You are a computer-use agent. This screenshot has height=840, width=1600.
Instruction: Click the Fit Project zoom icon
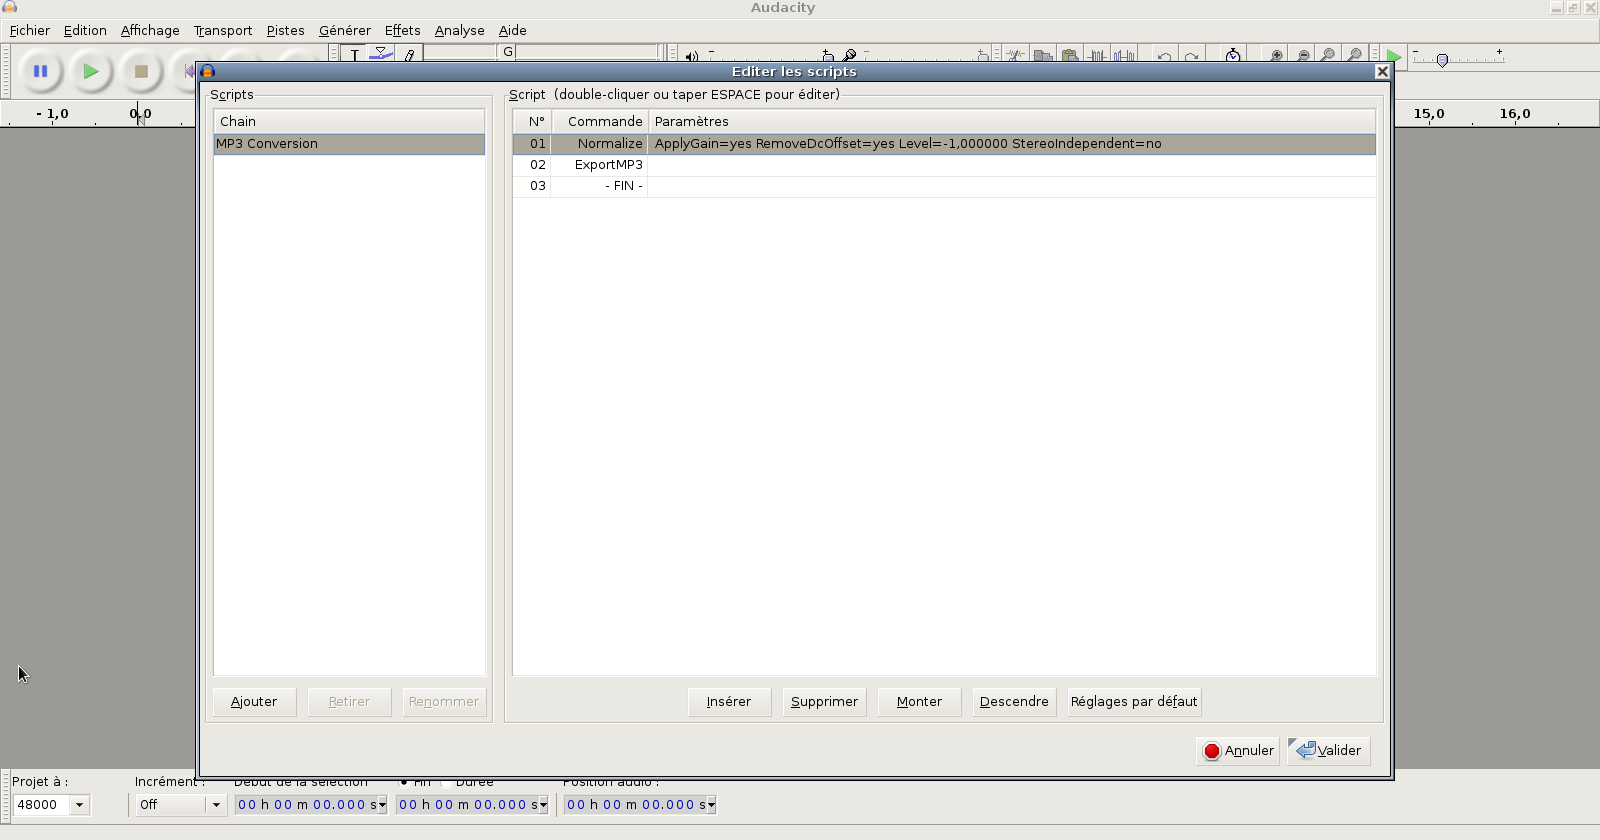point(1354,55)
